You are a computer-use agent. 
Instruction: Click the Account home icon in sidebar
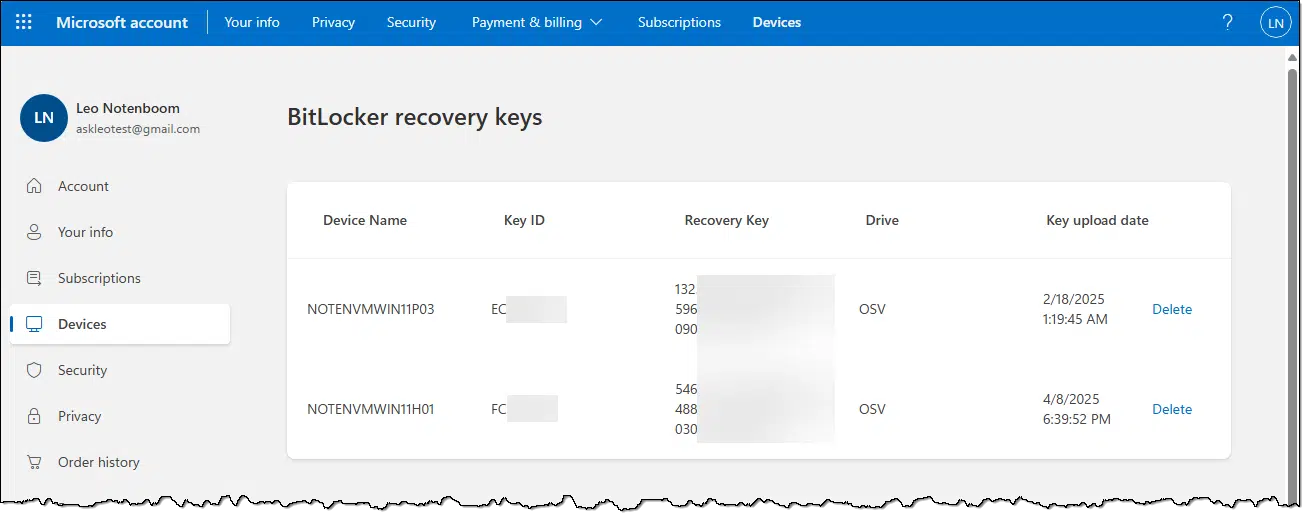tap(35, 186)
